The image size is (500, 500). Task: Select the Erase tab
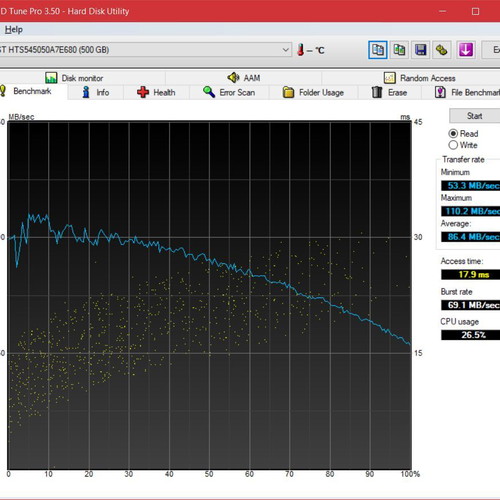click(x=389, y=92)
